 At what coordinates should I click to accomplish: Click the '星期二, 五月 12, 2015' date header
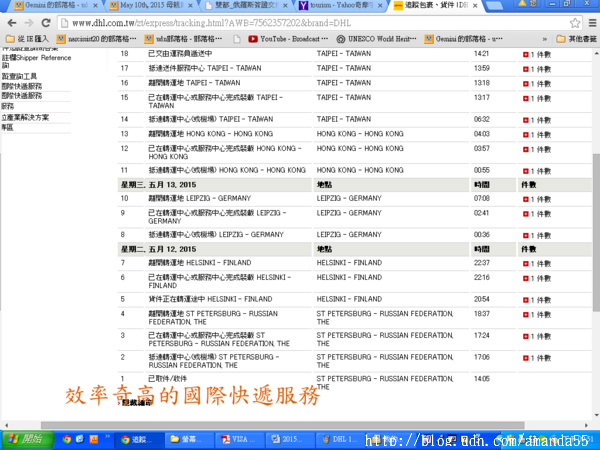(x=159, y=249)
